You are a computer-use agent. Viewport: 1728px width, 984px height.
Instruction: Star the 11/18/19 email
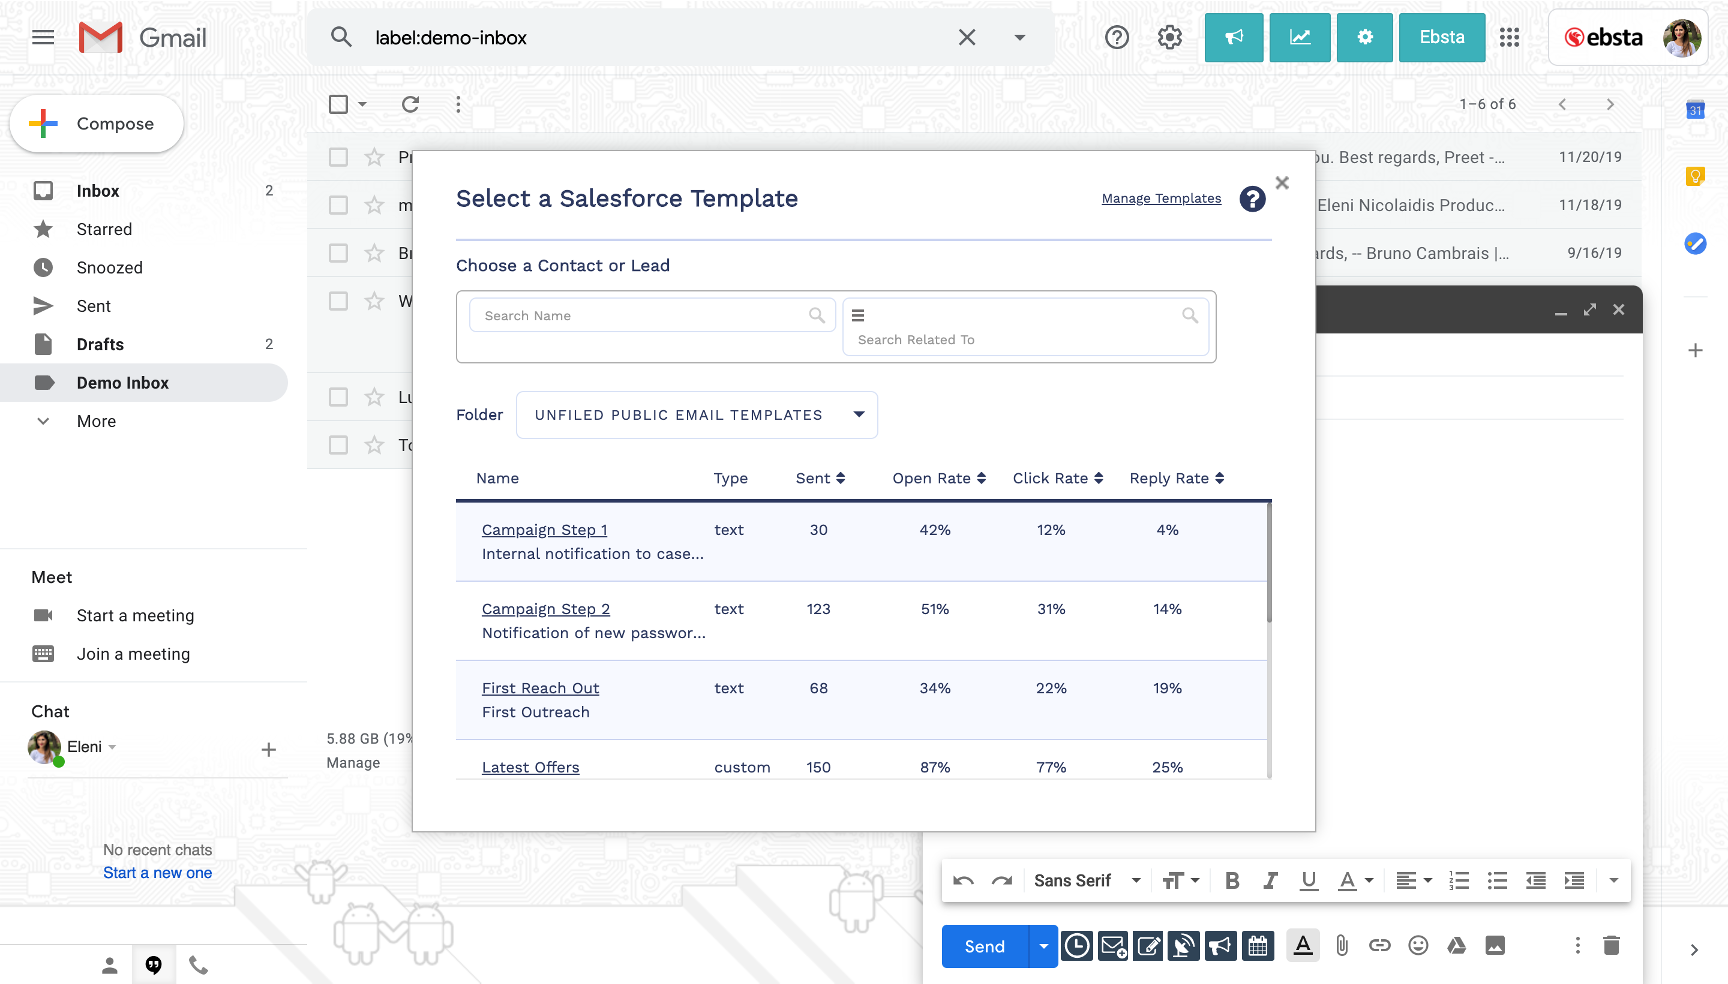374,205
